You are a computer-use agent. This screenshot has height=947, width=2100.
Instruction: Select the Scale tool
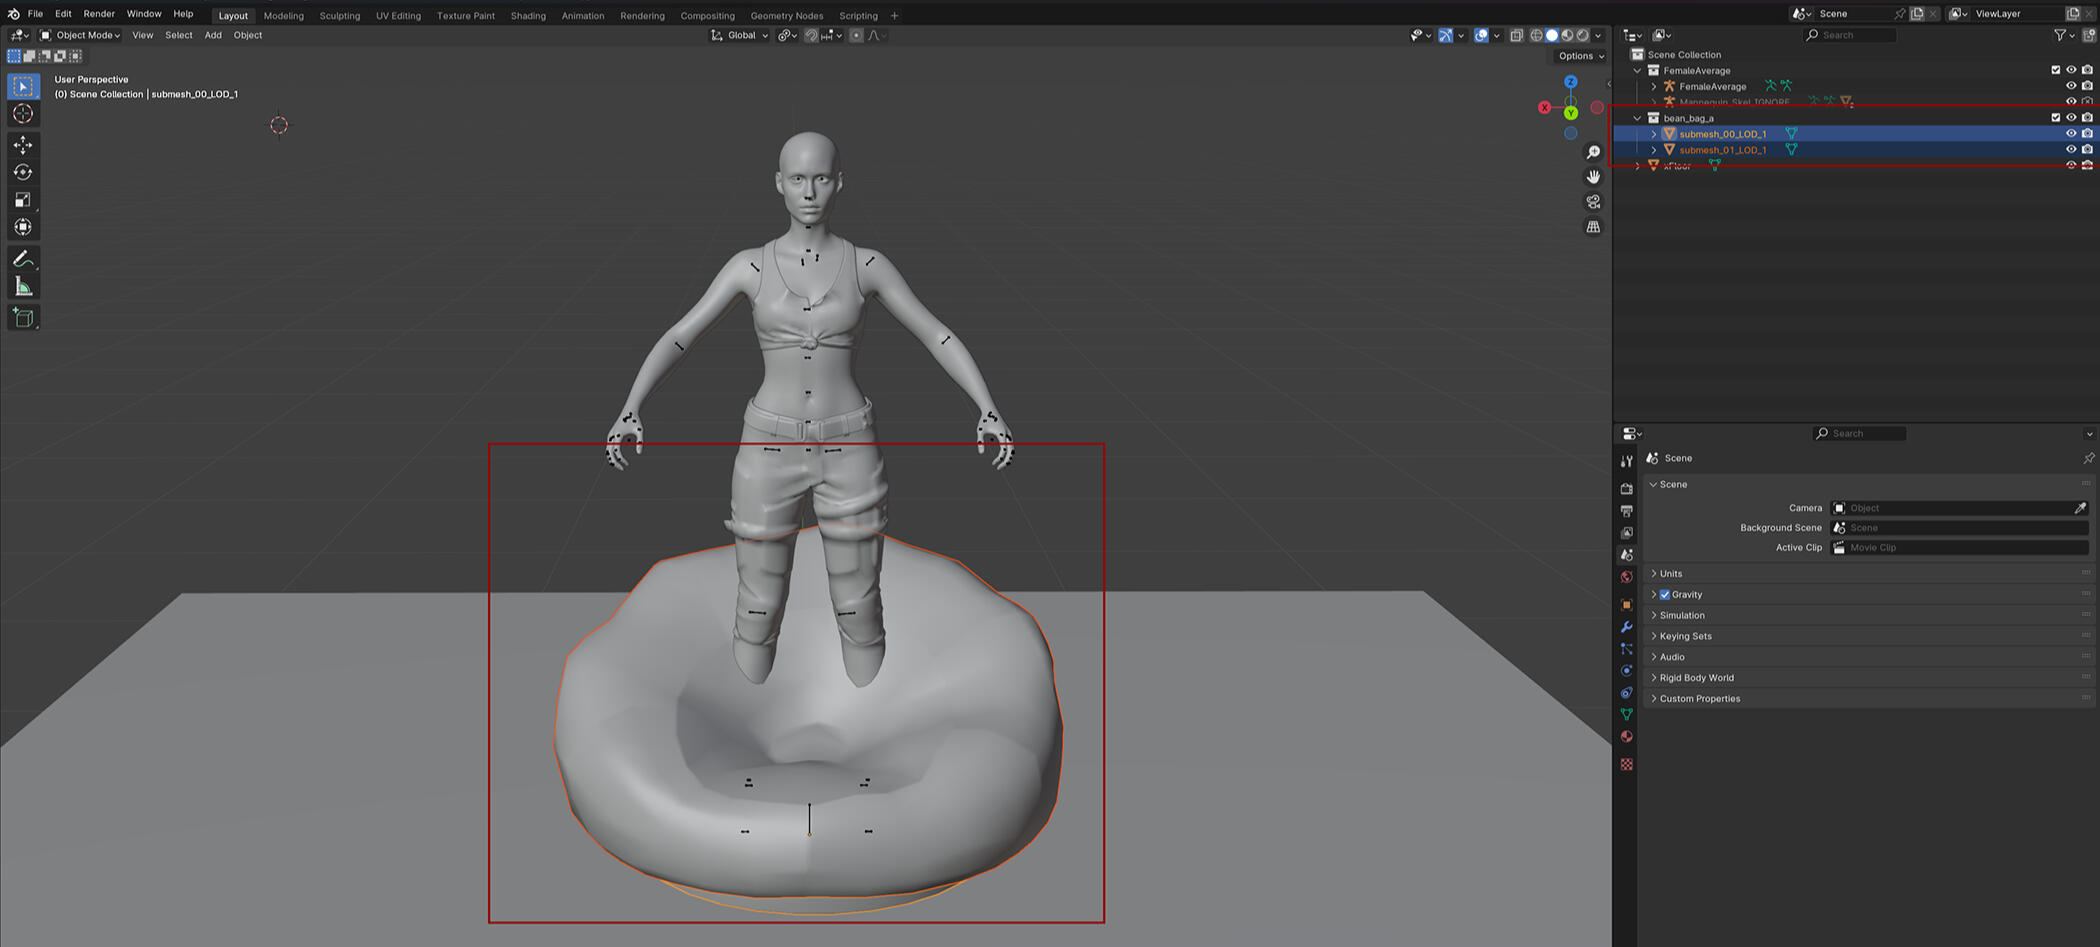(23, 200)
